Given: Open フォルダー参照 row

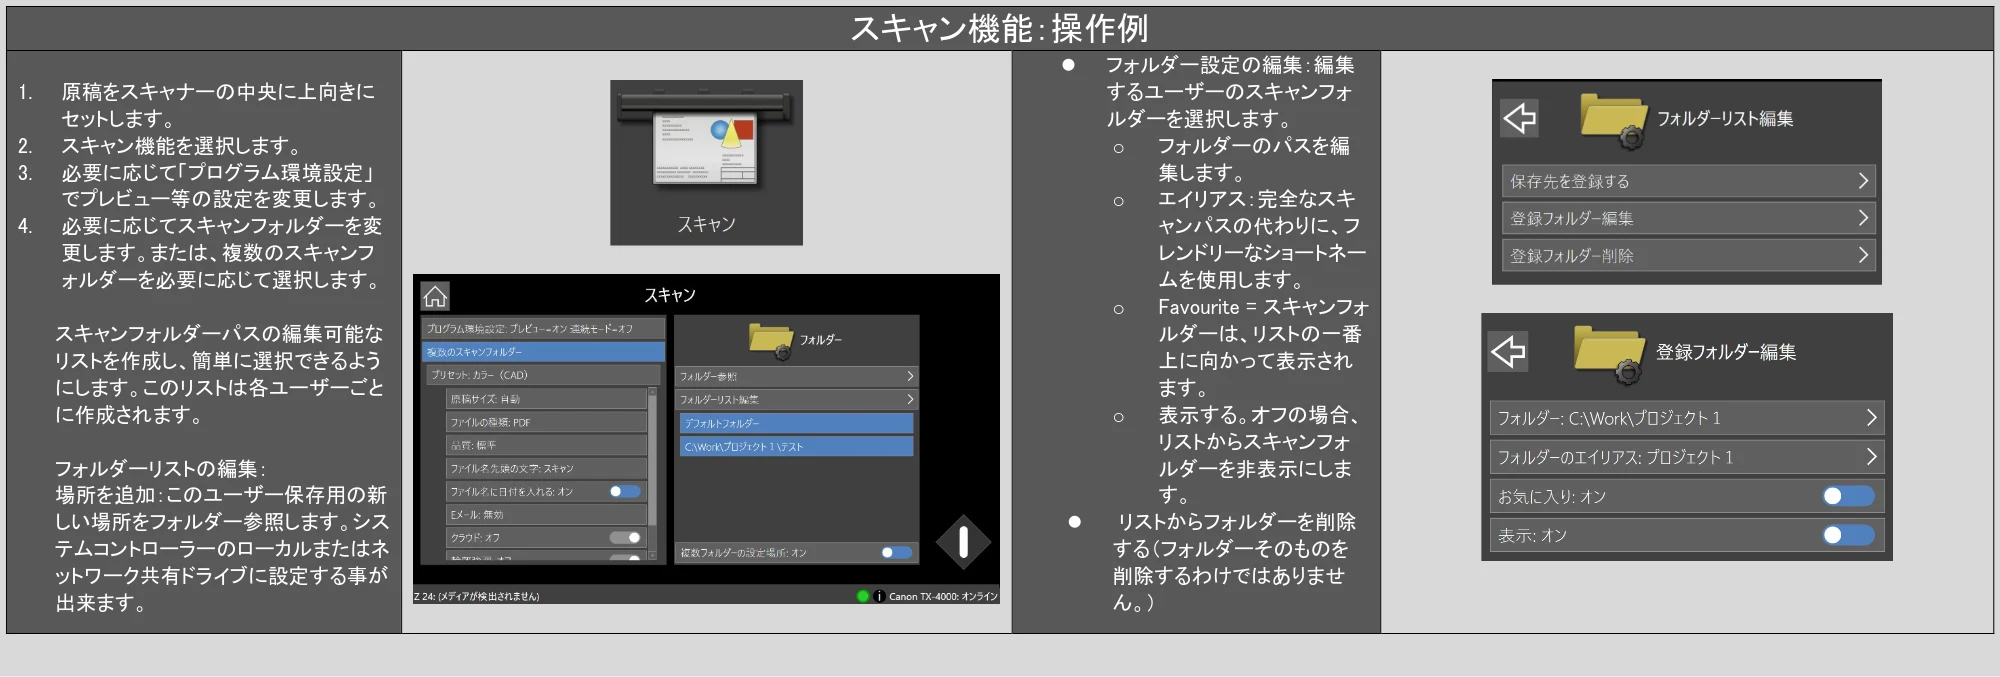Looking at the screenshot, I should click(797, 376).
